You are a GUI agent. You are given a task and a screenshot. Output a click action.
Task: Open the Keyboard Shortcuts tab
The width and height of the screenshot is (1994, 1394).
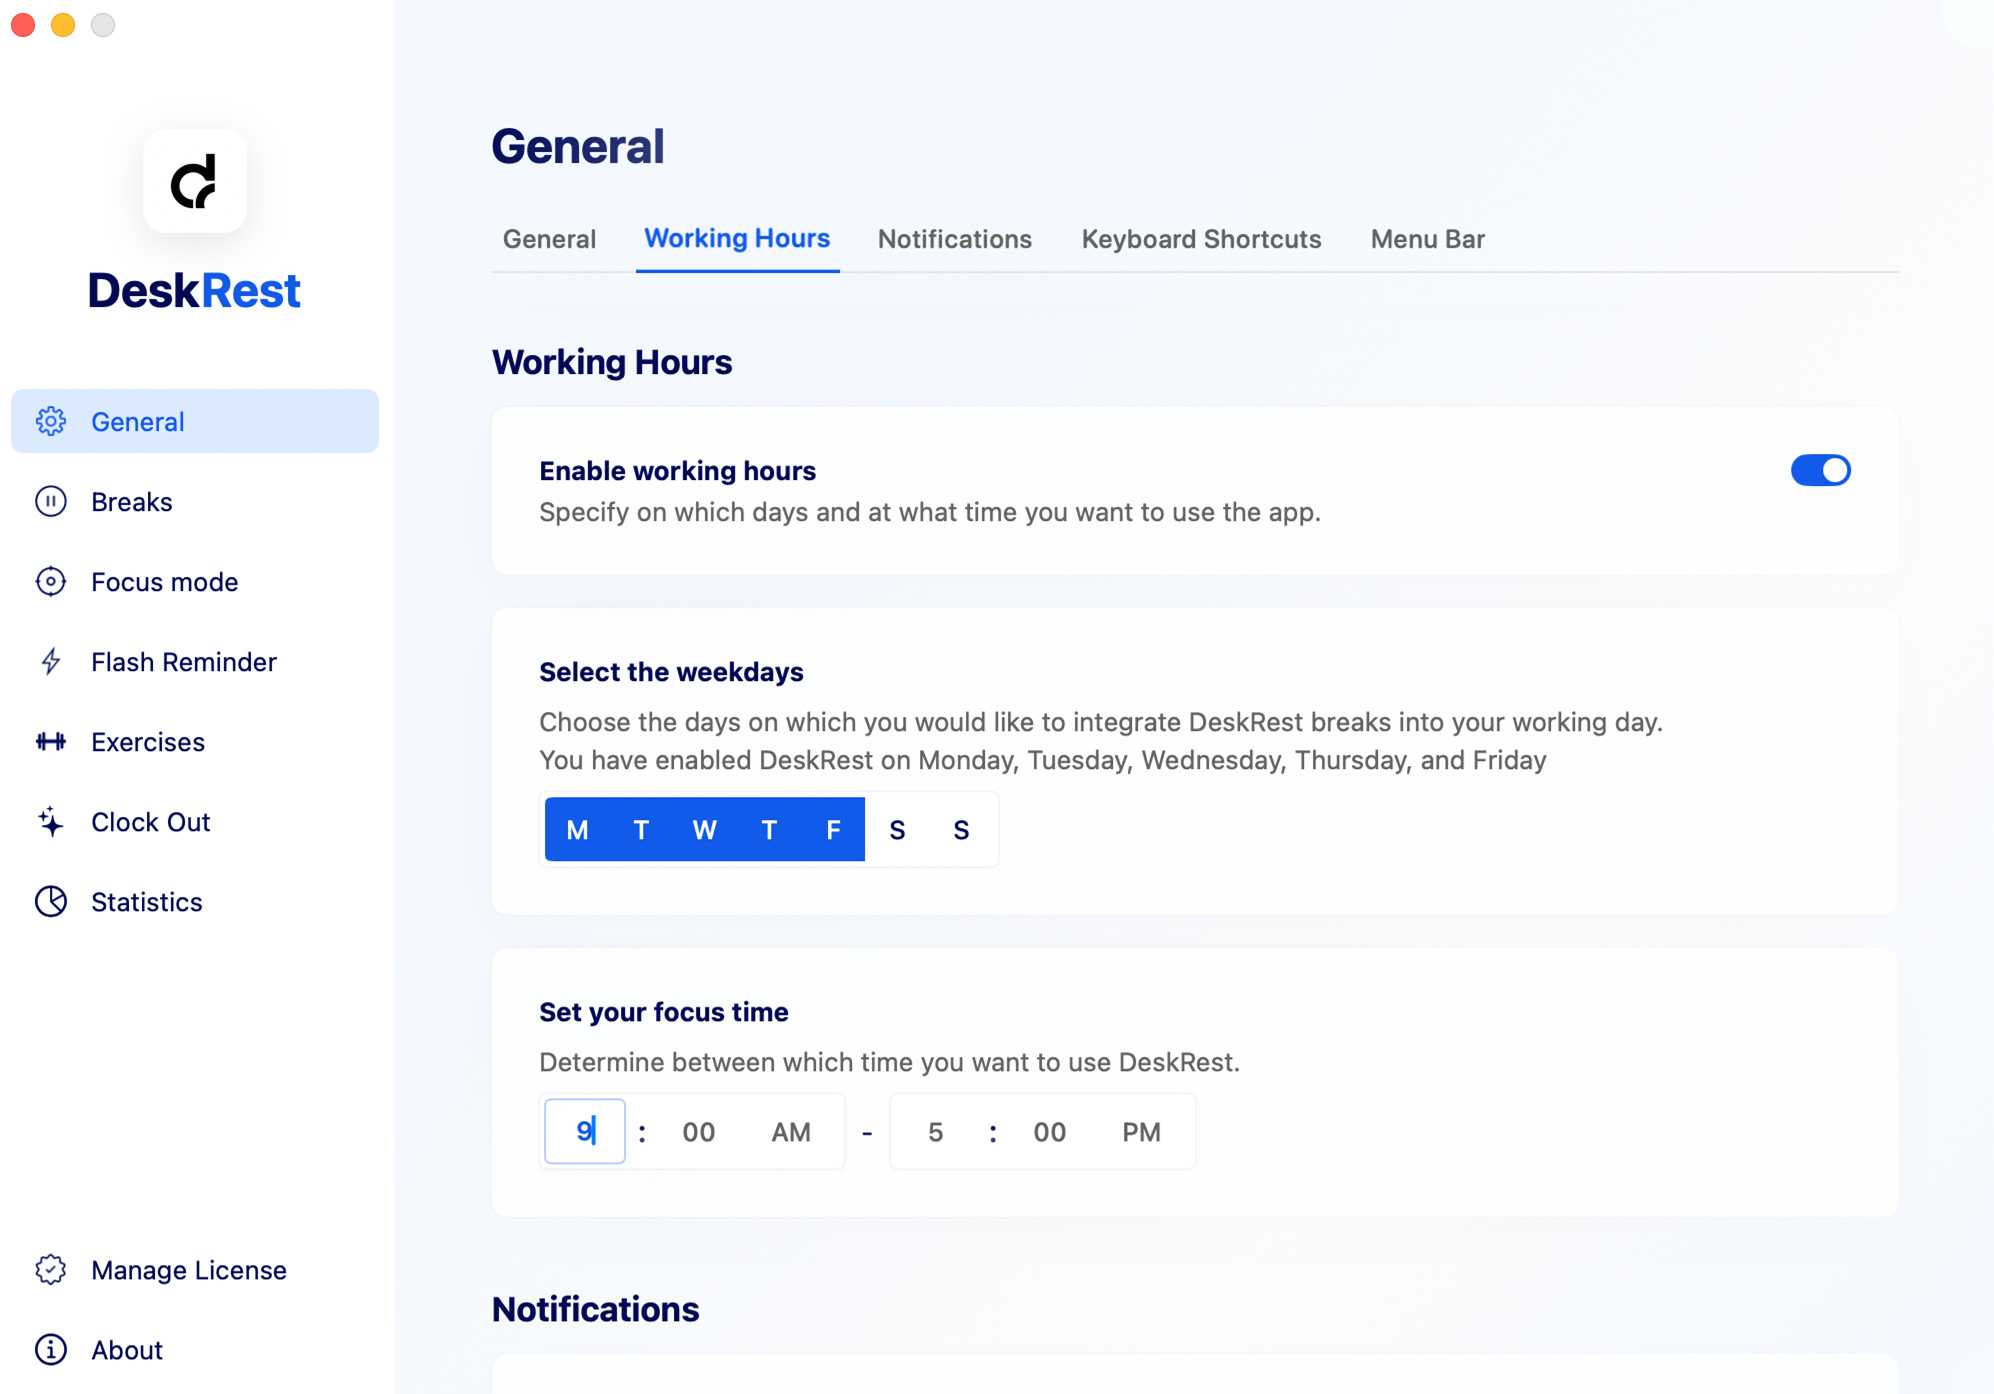pyautogui.click(x=1201, y=239)
